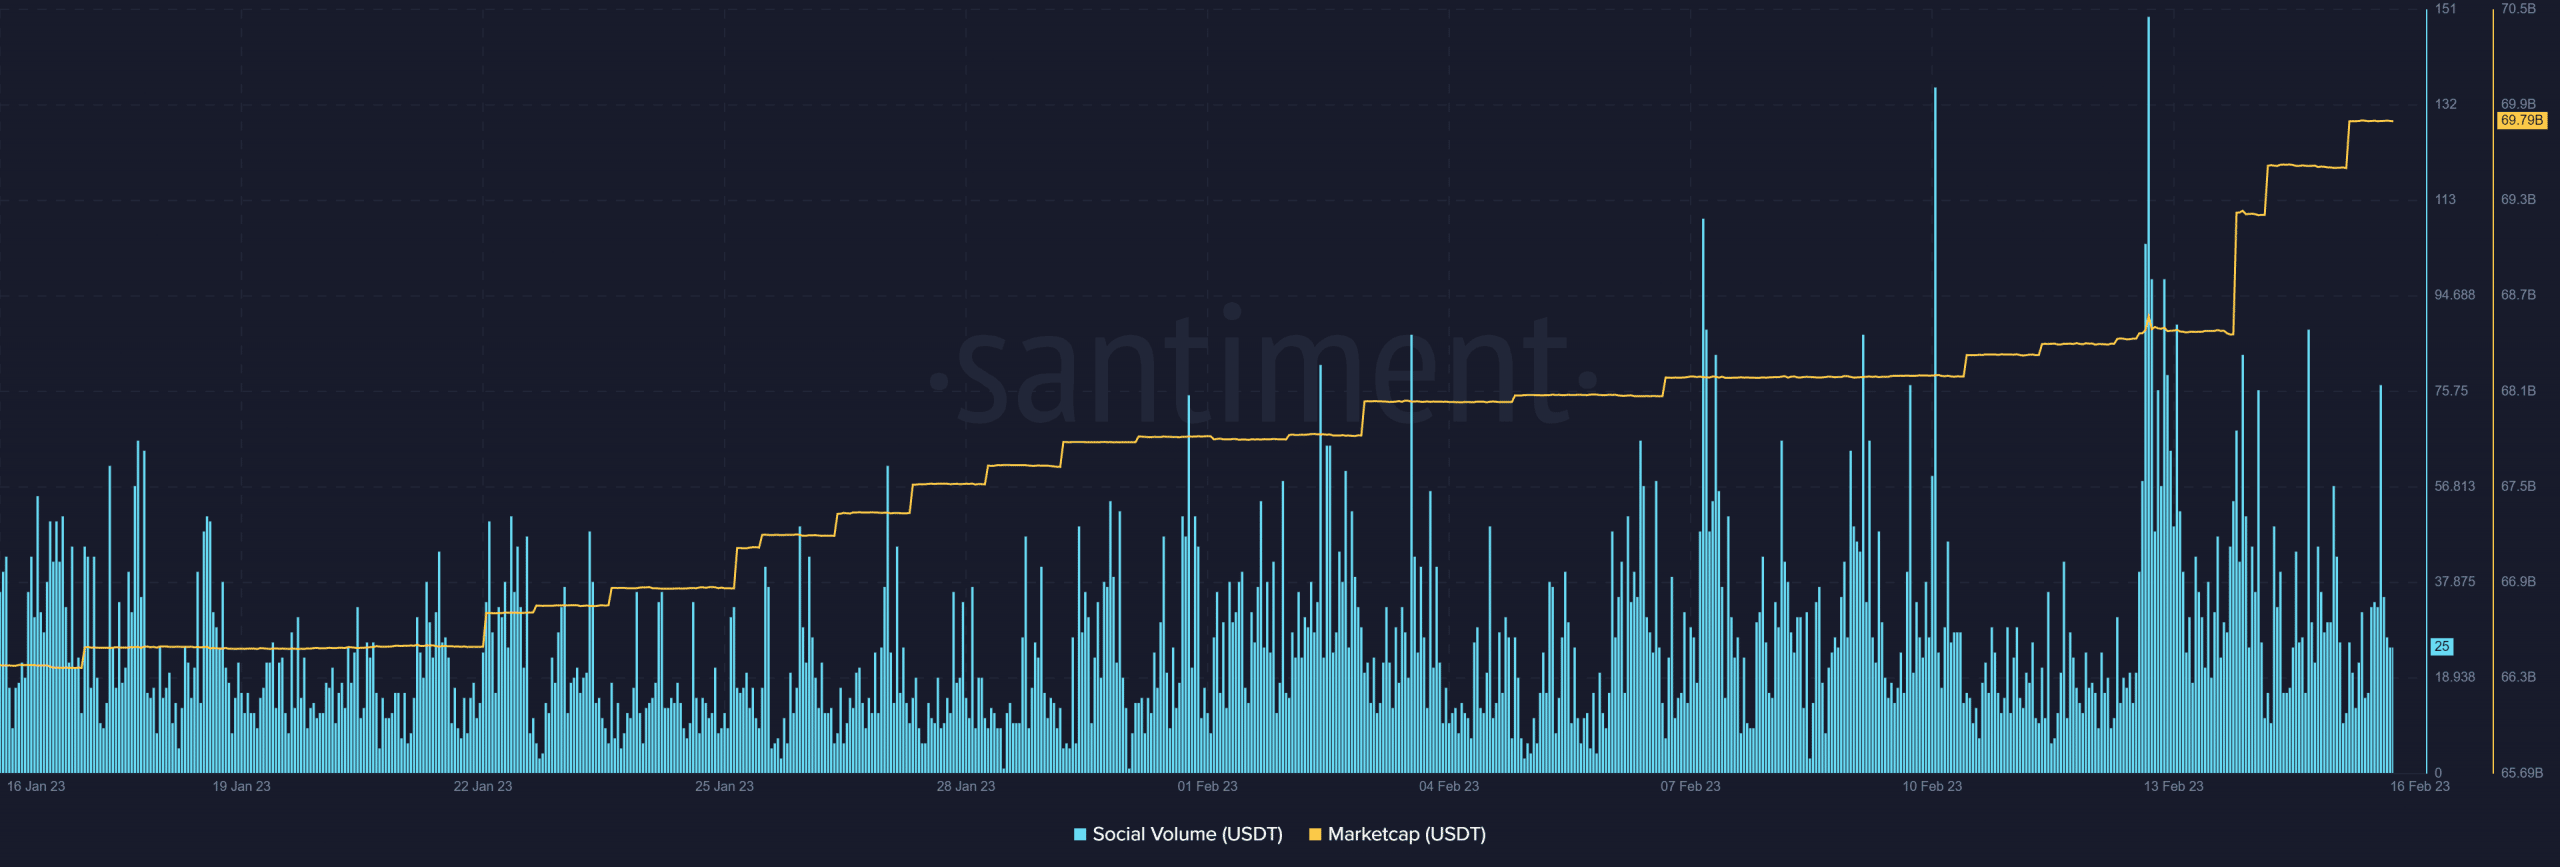
Task: Click the 69.79B current marketcap value tag
Action: coord(2522,120)
